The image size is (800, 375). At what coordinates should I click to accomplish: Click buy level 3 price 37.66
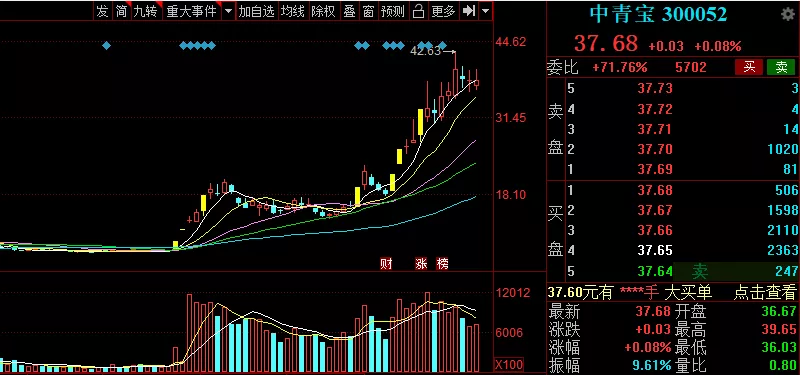click(x=655, y=231)
